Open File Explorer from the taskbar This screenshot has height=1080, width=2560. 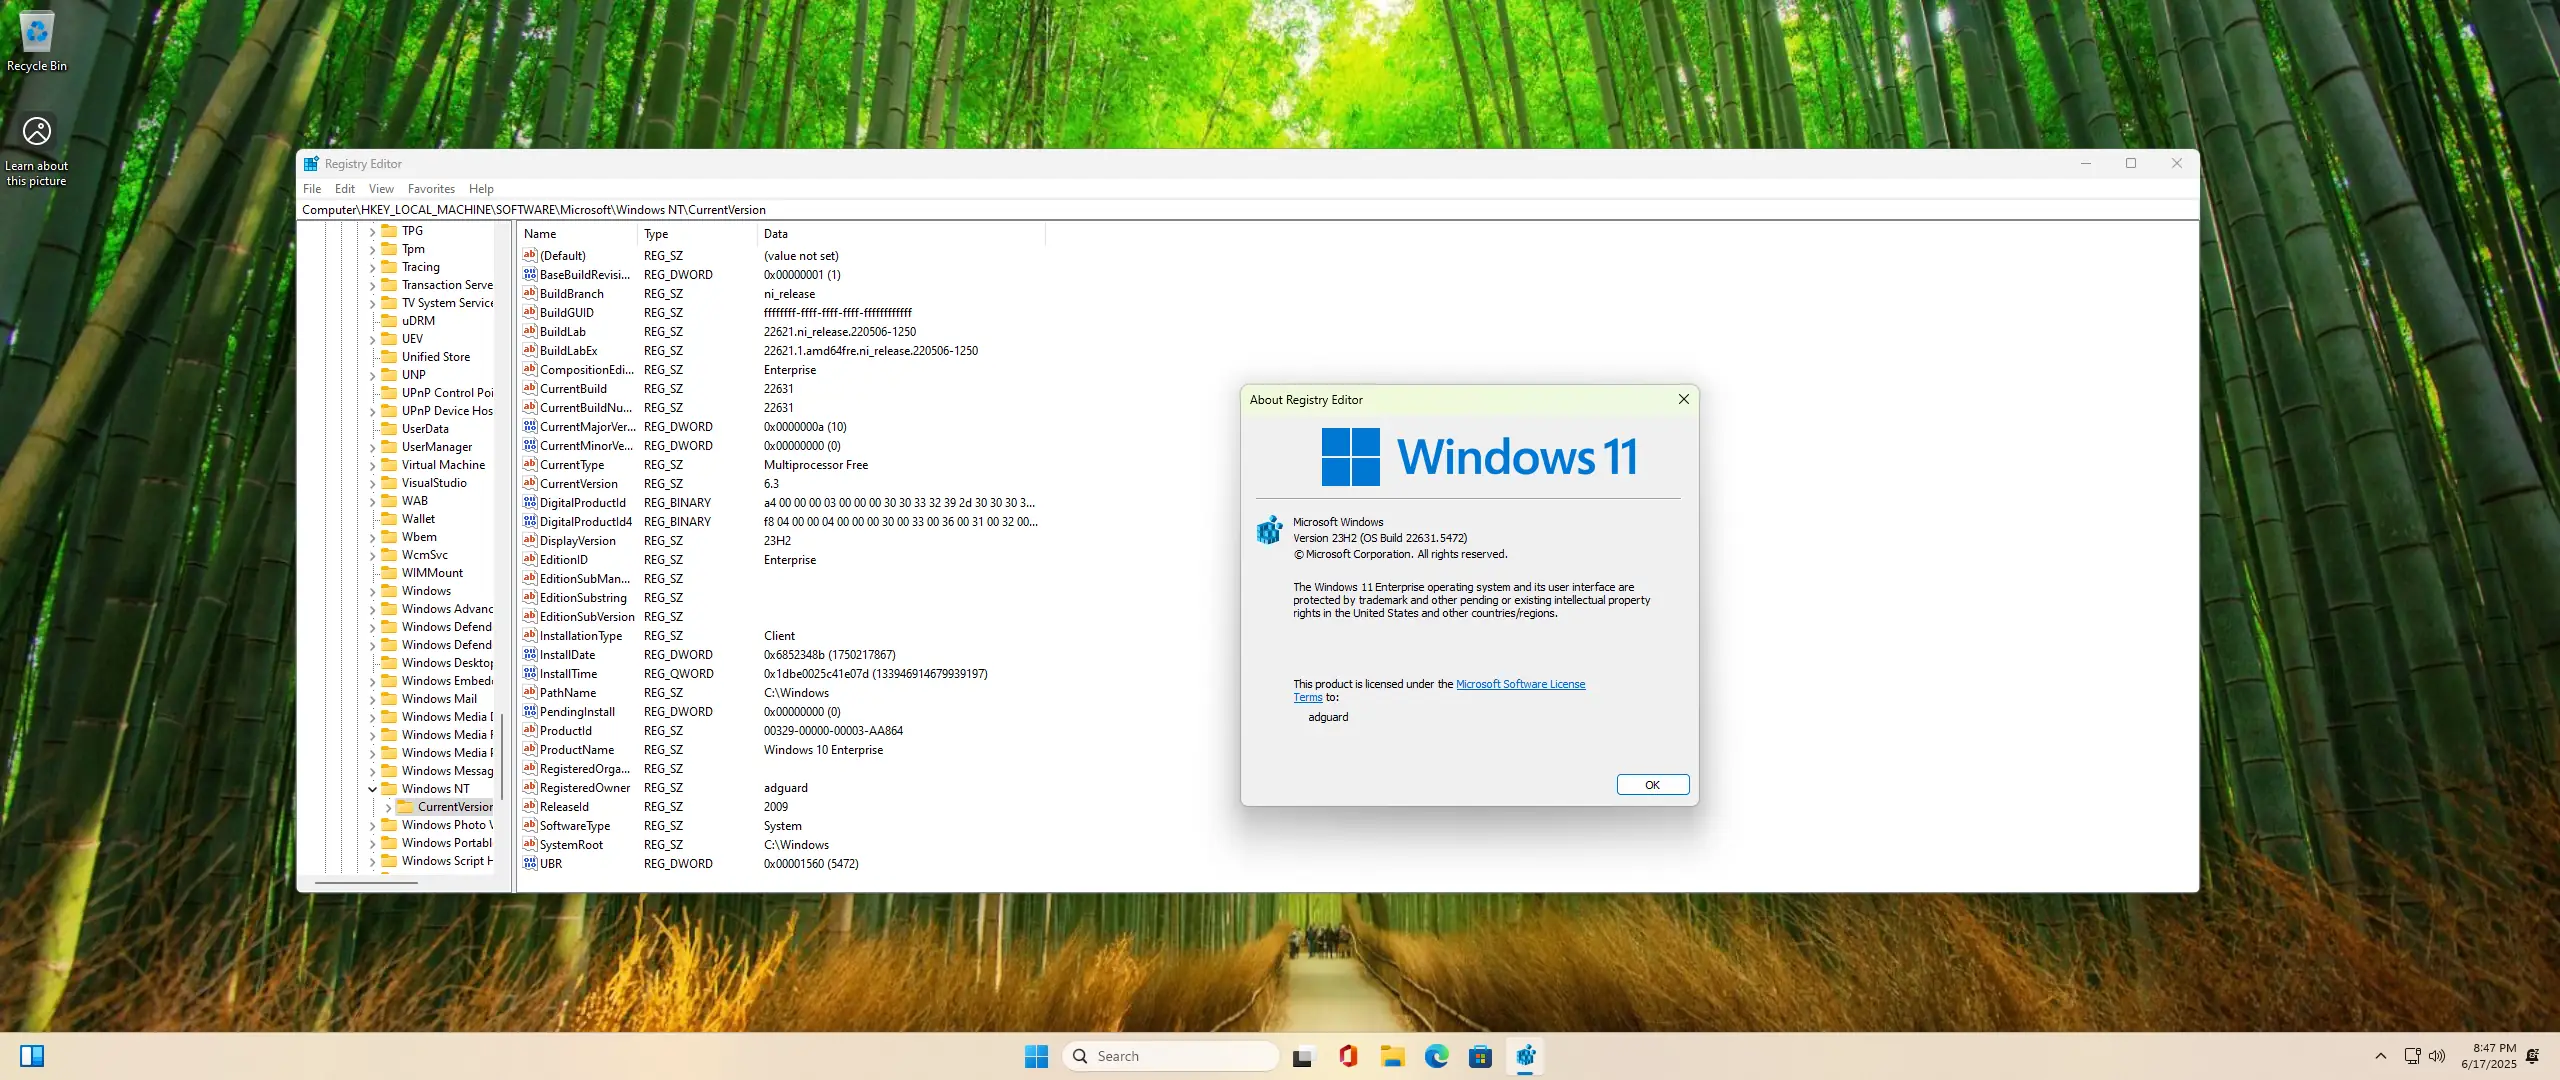coord(1392,1056)
